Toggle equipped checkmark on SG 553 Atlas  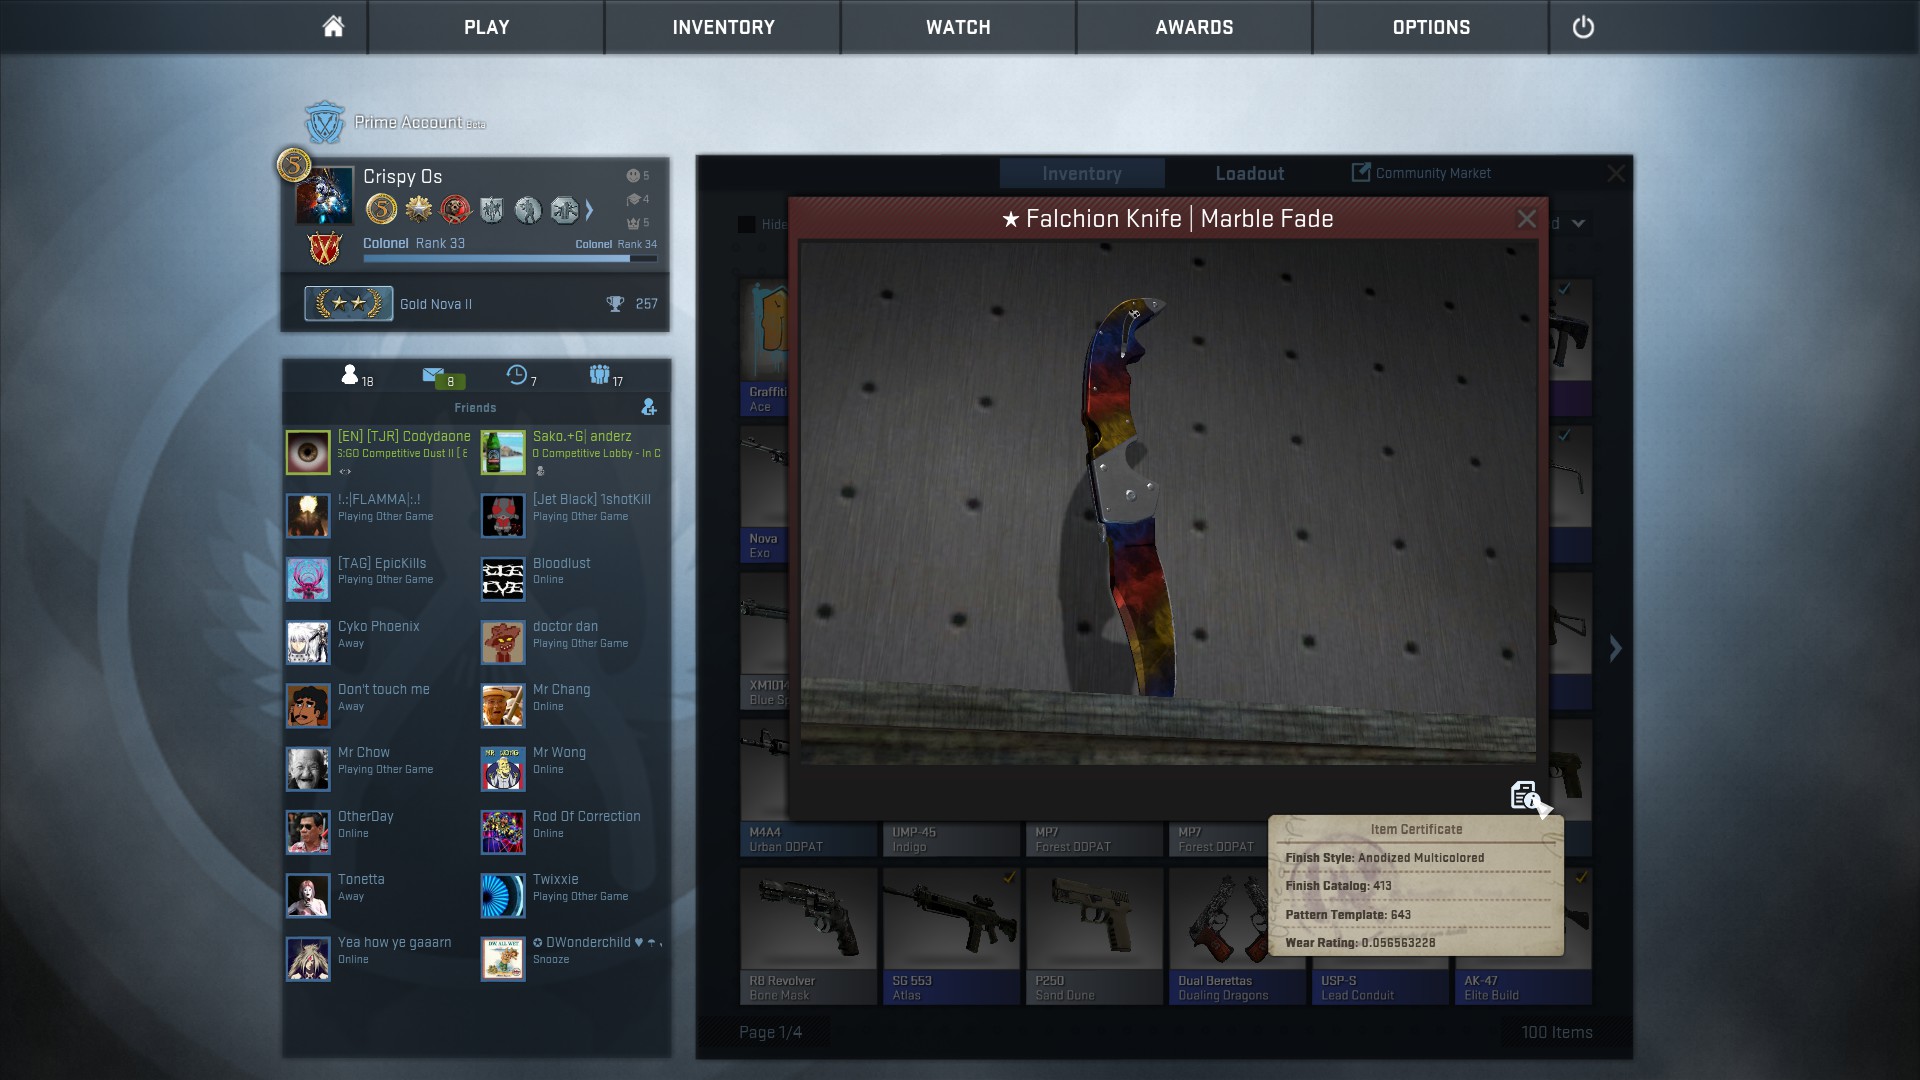pos(1009,878)
